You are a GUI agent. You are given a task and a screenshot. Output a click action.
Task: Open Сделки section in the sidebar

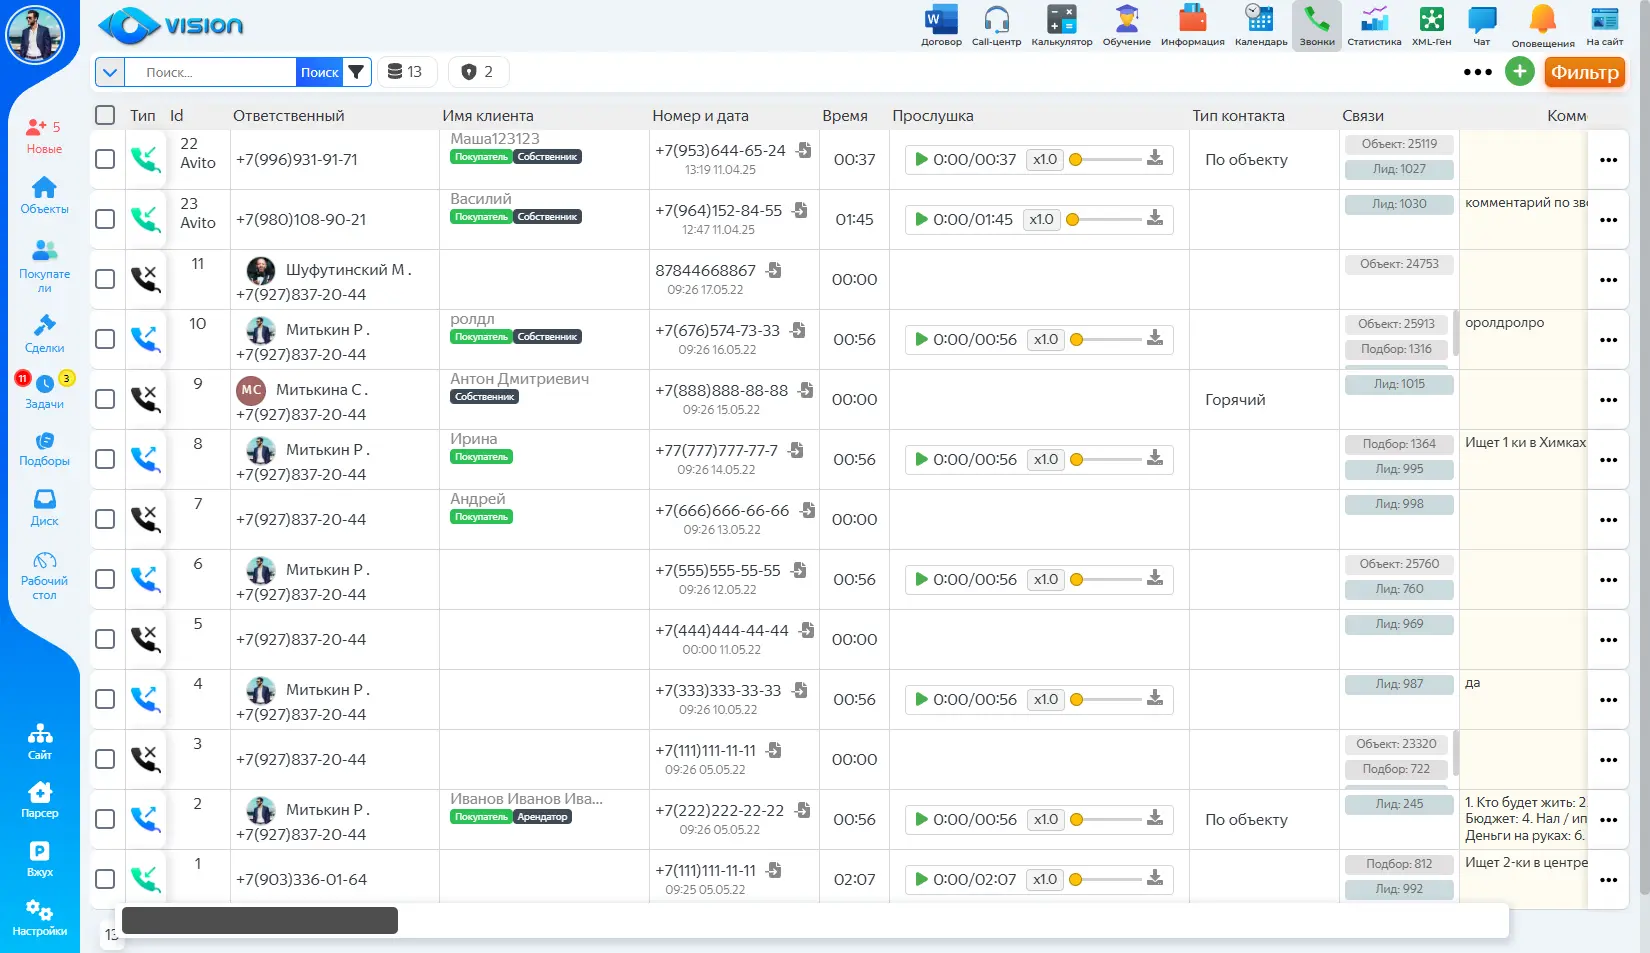point(44,334)
